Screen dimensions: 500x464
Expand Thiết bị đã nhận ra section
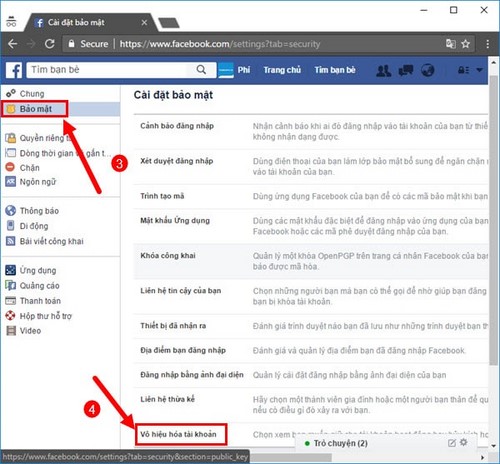click(311, 326)
